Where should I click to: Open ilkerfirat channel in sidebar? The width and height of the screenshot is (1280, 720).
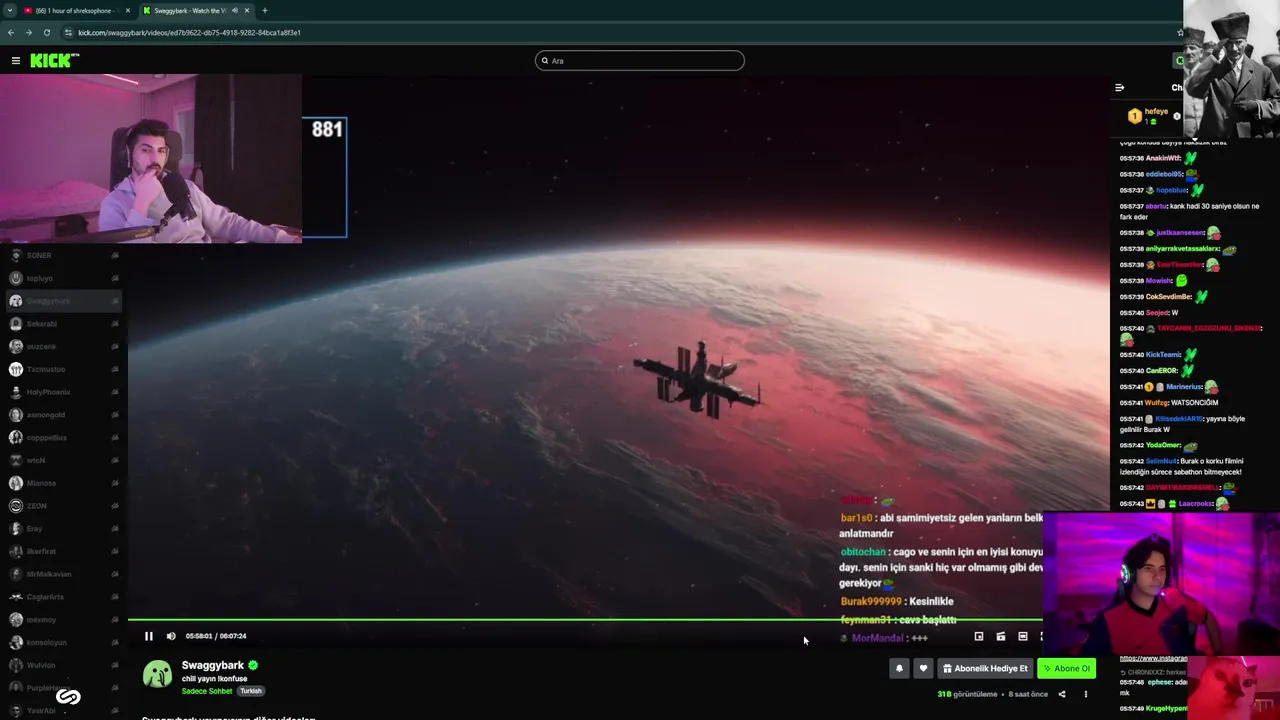point(63,551)
